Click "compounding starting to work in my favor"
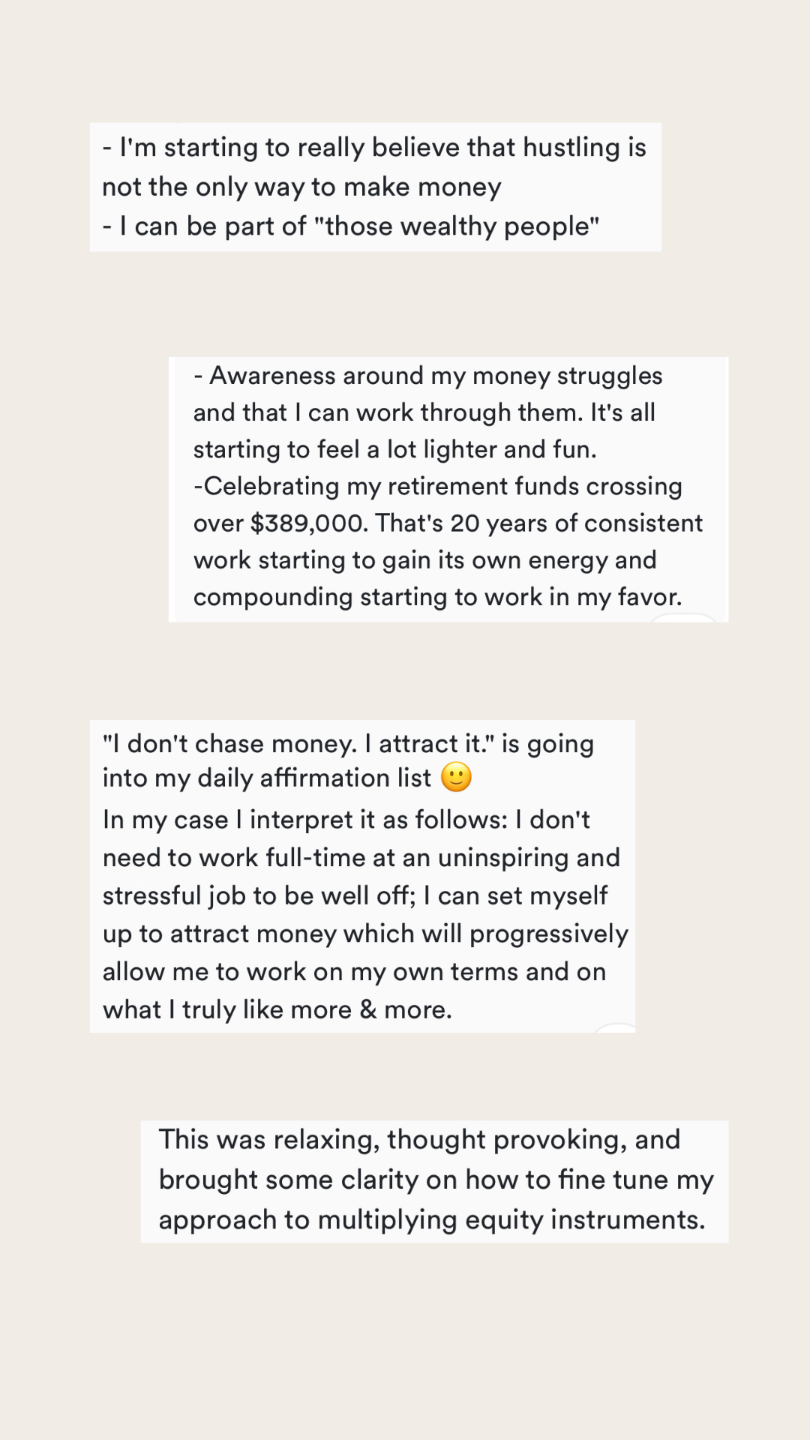 pyautogui.click(x=437, y=598)
